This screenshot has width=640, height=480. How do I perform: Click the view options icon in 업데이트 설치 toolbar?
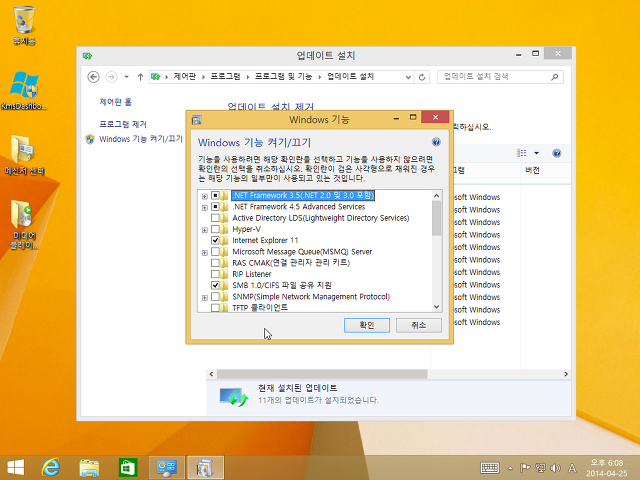tap(522, 153)
